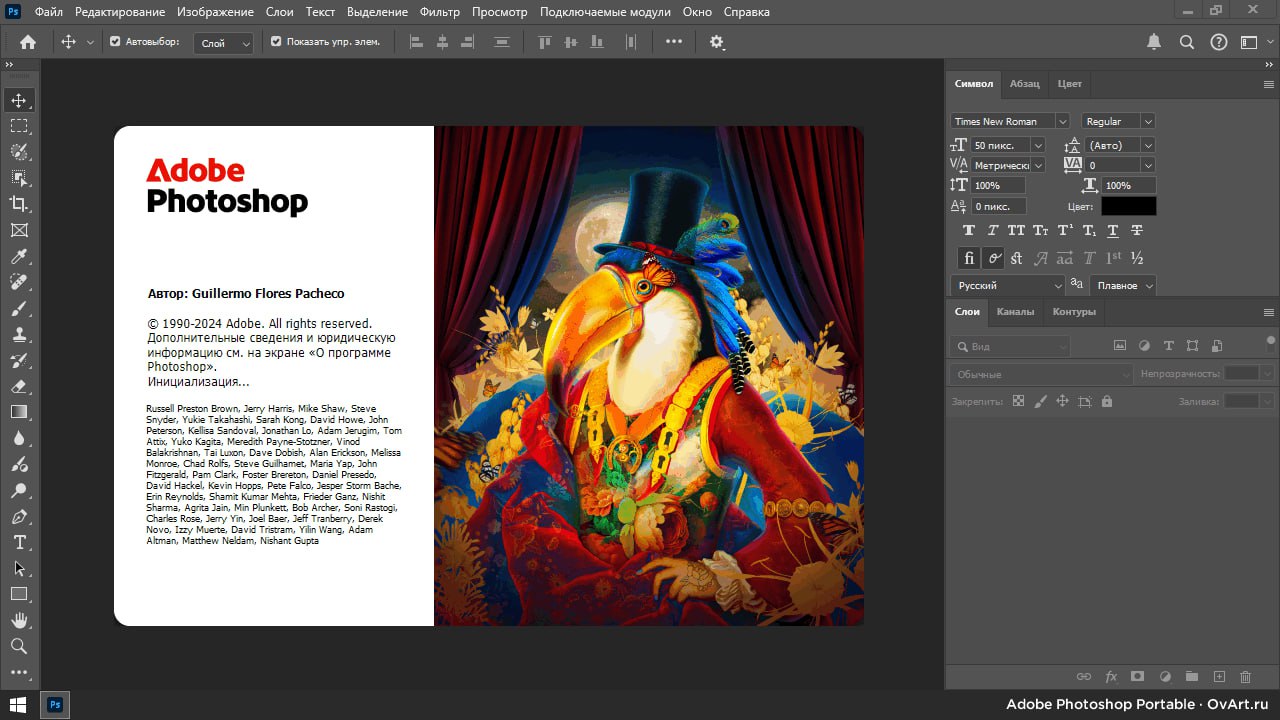Viewport: 1280px width, 720px height.
Task: Open the gear settings in options bar
Action: 717,42
